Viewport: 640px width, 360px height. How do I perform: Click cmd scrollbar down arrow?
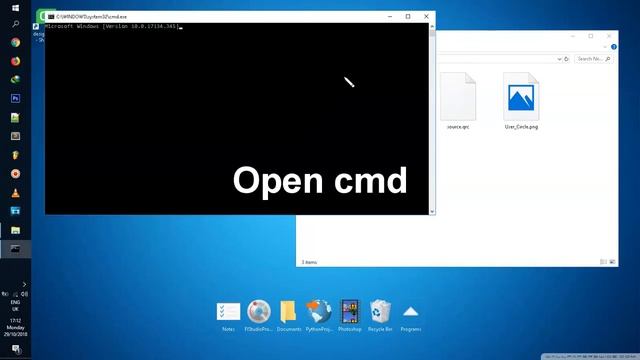[x=432, y=212]
